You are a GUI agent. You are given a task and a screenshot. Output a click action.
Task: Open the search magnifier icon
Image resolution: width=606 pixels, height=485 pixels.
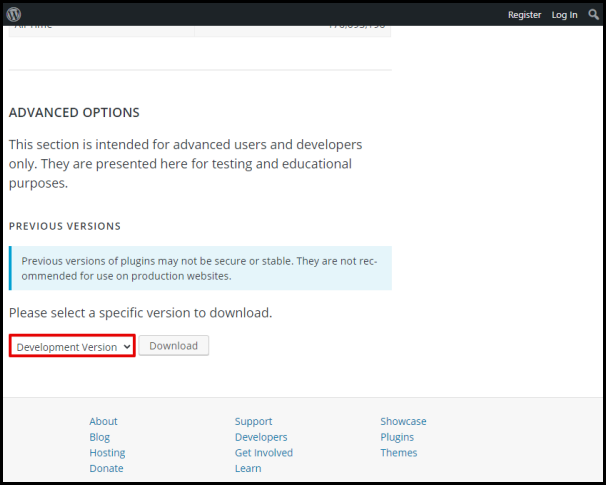click(593, 15)
